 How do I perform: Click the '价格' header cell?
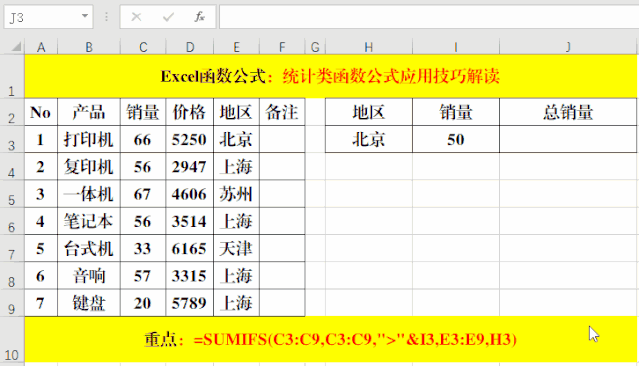click(189, 112)
